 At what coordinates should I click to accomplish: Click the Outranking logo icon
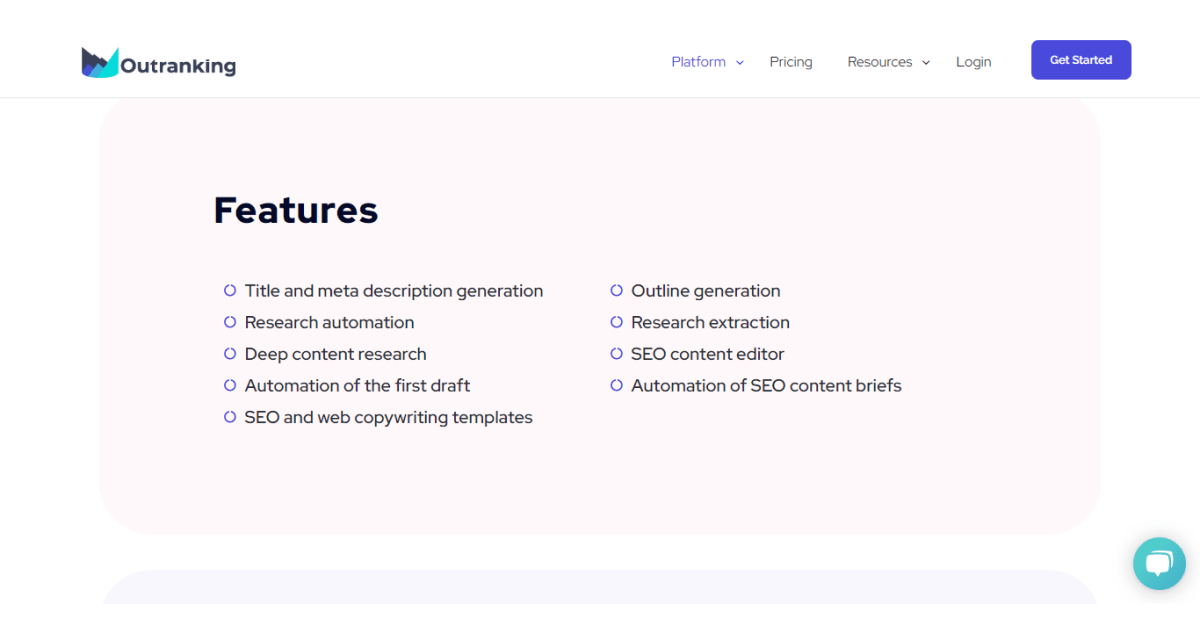click(100, 62)
